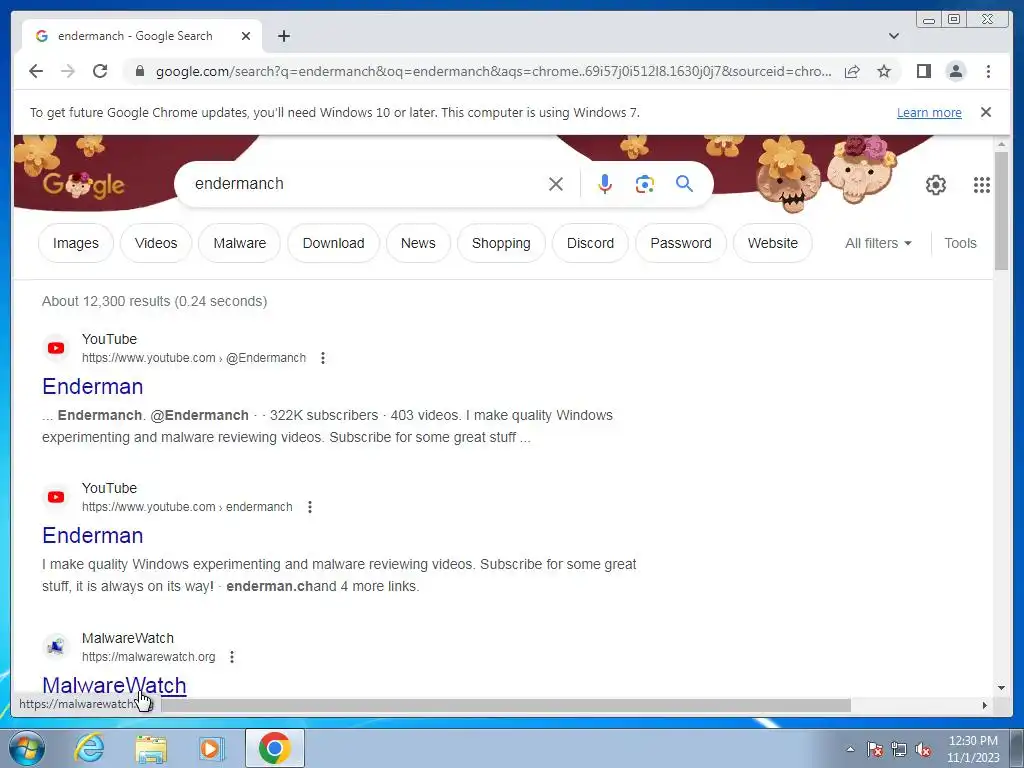
Task: Open the taskbar clock 12:30 PM
Action: 973,749
